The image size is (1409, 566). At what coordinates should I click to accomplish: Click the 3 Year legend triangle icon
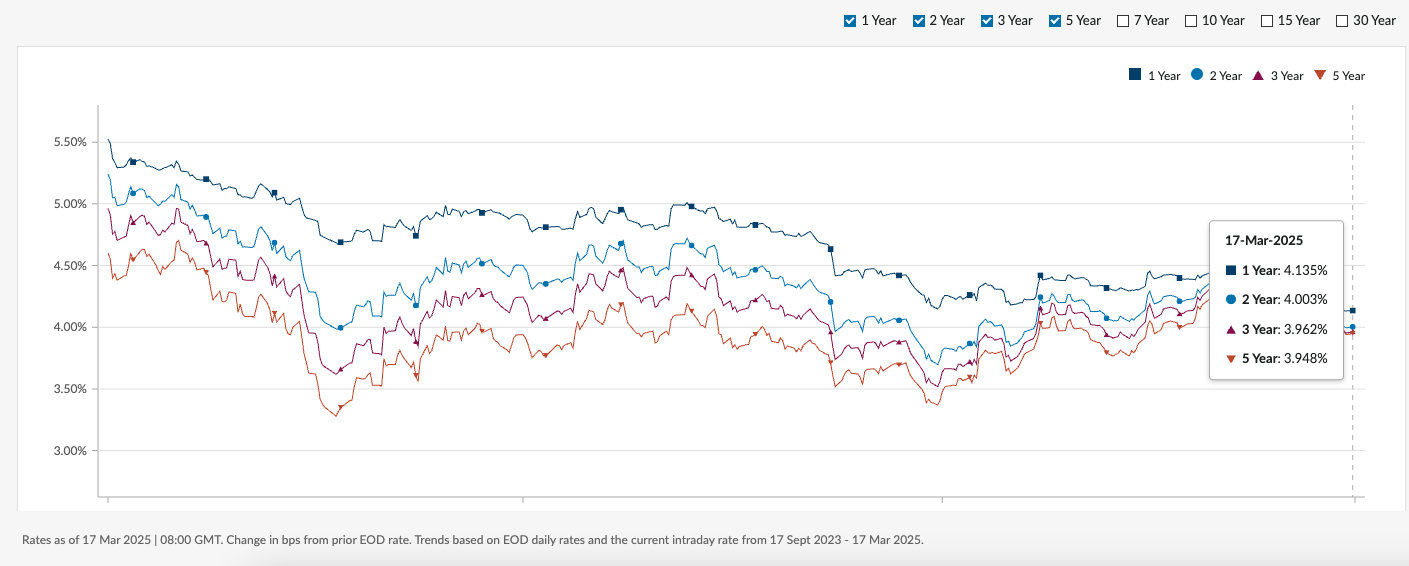(x=1258, y=75)
